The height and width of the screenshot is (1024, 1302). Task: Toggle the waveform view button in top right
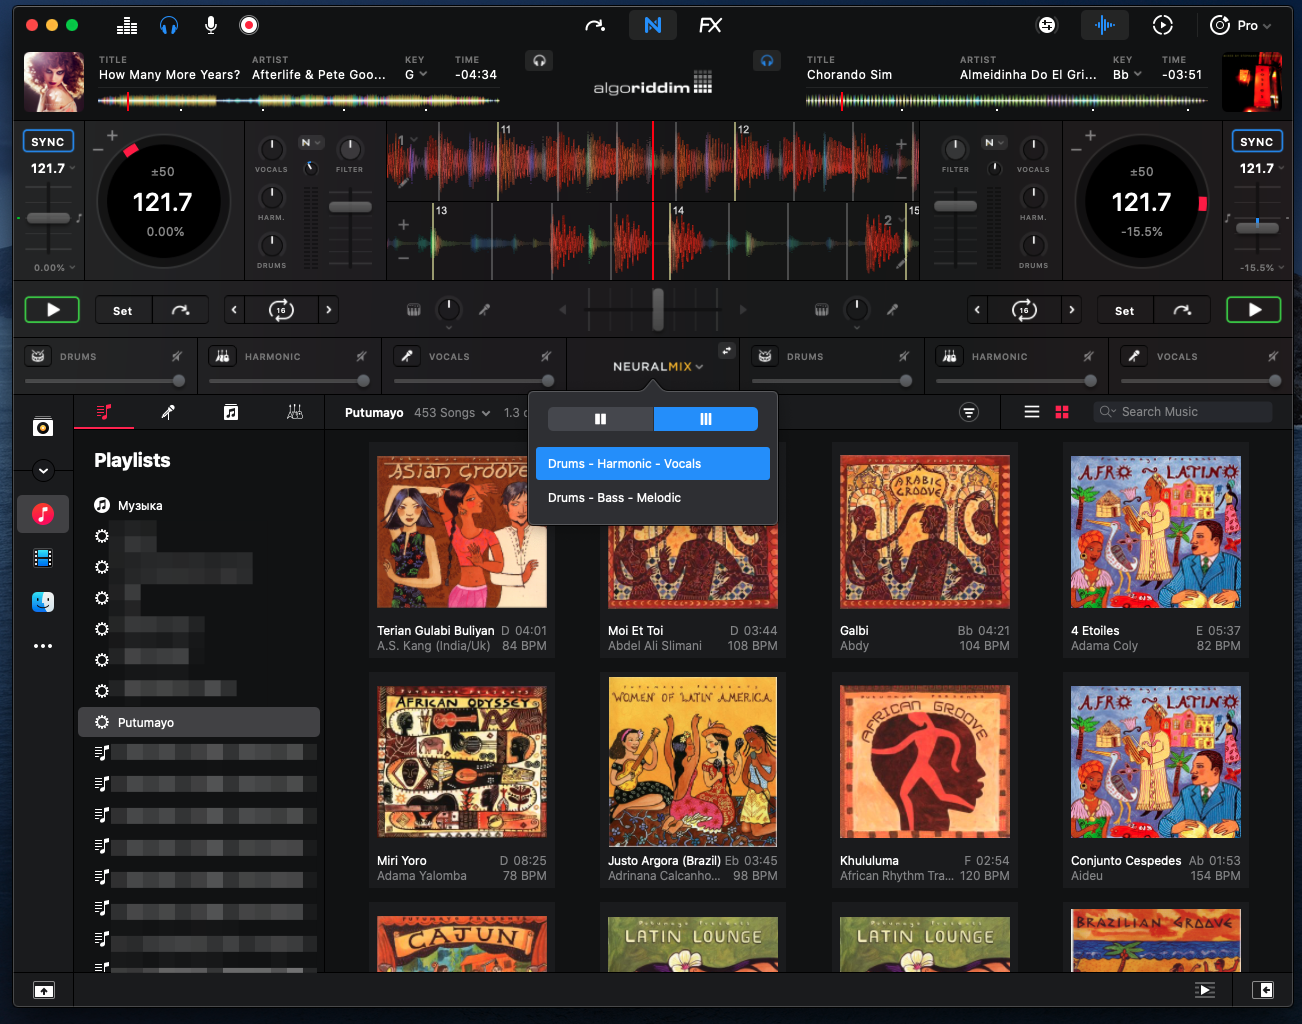(x=1105, y=25)
